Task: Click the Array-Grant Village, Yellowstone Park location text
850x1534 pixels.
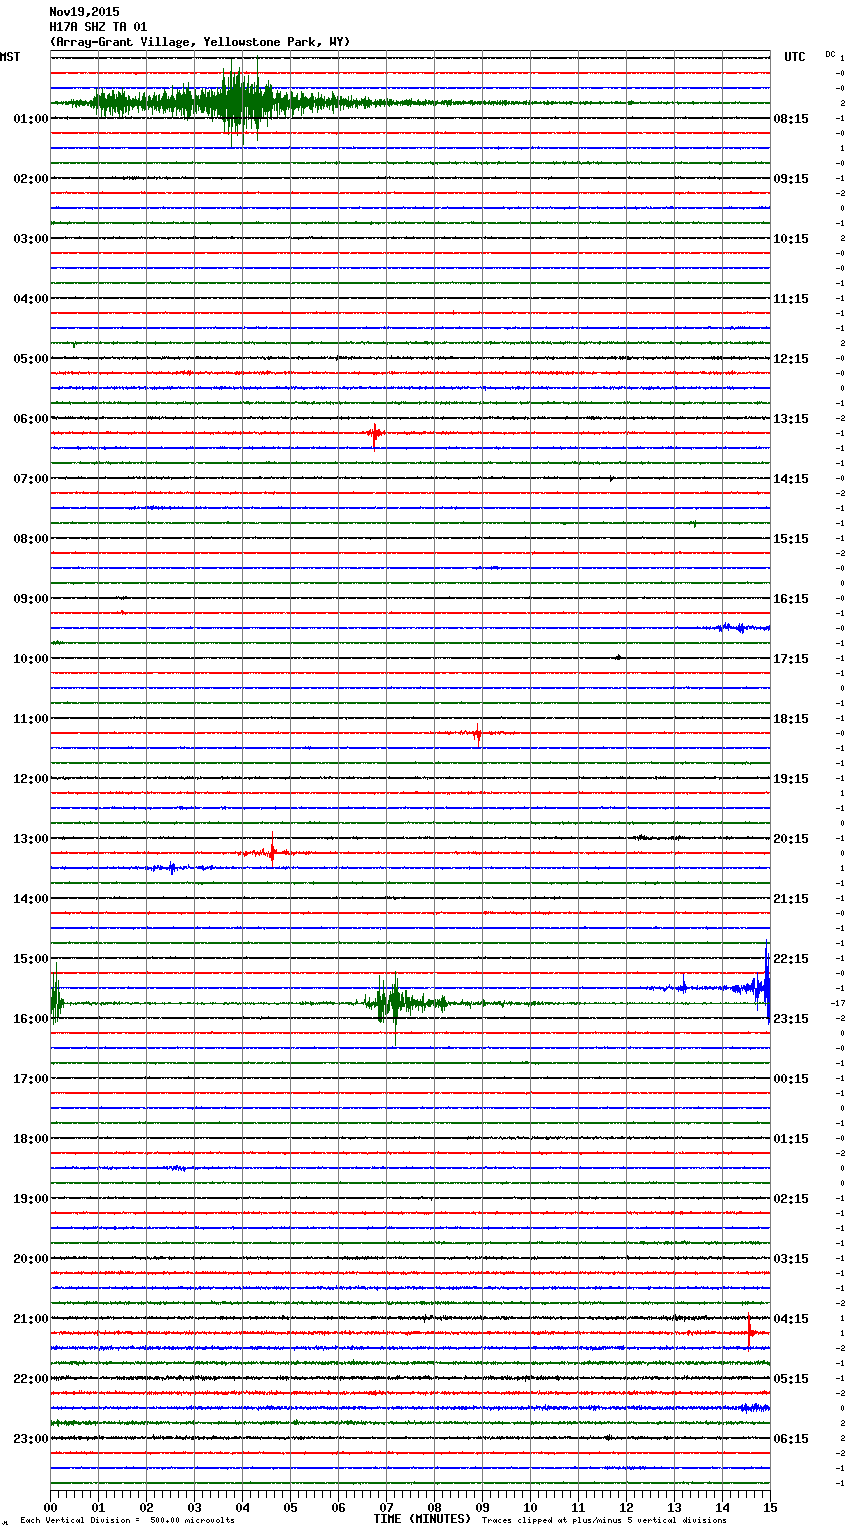Action: point(200,42)
